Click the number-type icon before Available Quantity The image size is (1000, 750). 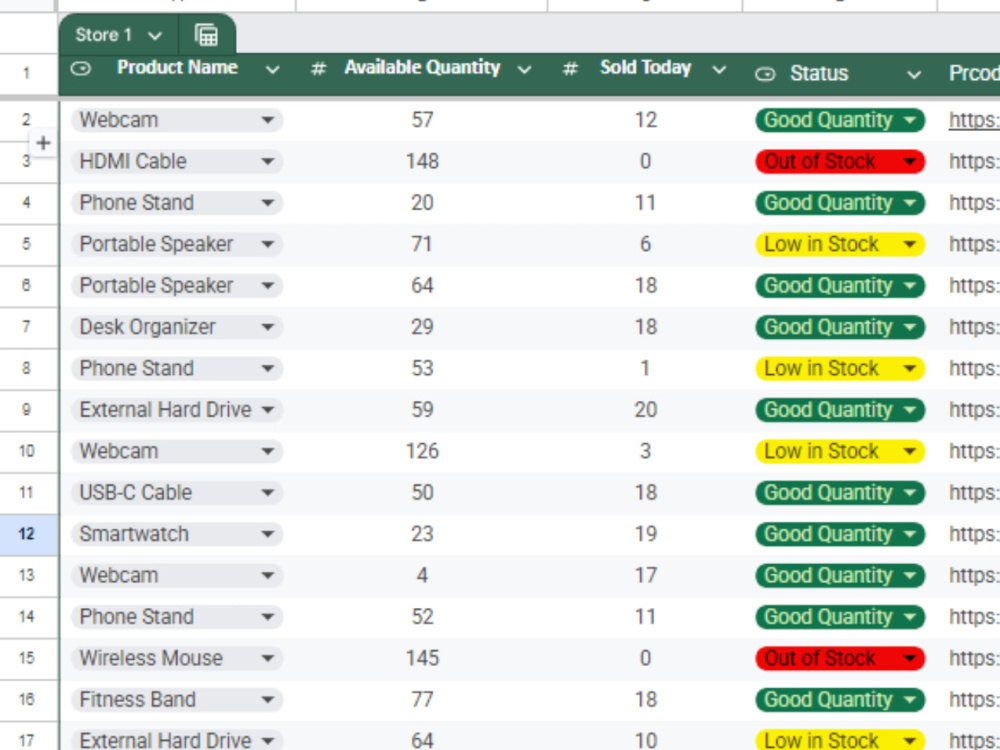[x=318, y=68]
